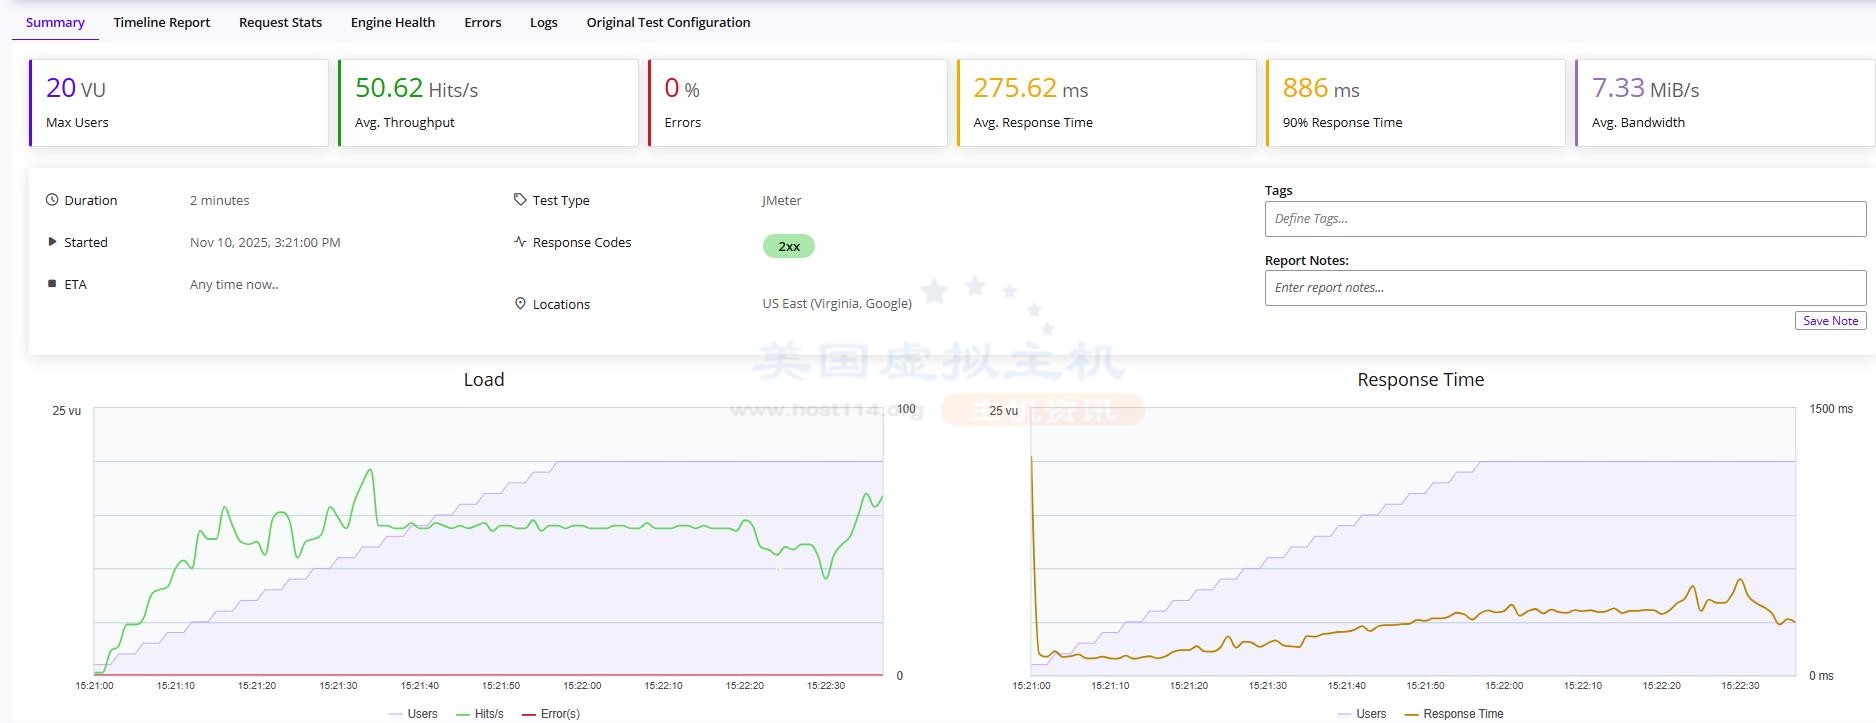Viewport: 1876px width, 723px height.
Task: Go to the Errors tab
Action: pos(483,22)
